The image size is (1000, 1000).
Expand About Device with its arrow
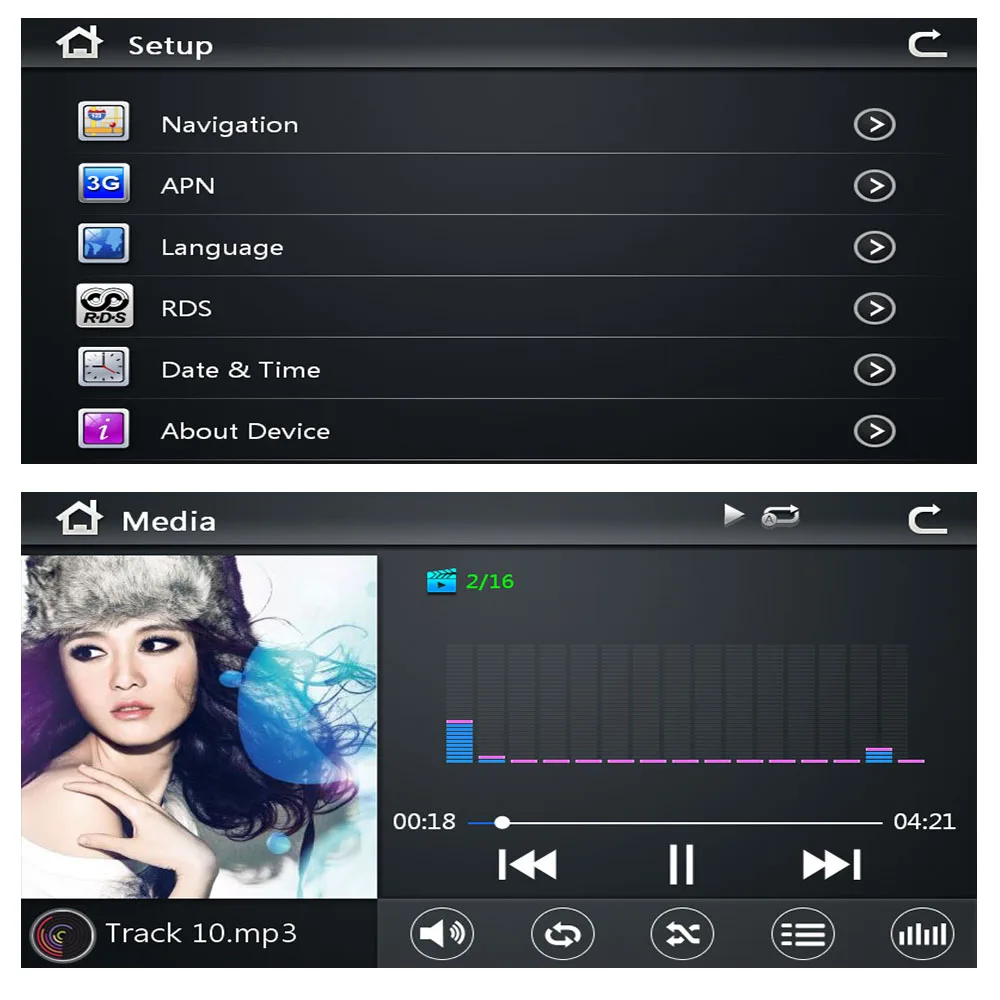coord(874,431)
